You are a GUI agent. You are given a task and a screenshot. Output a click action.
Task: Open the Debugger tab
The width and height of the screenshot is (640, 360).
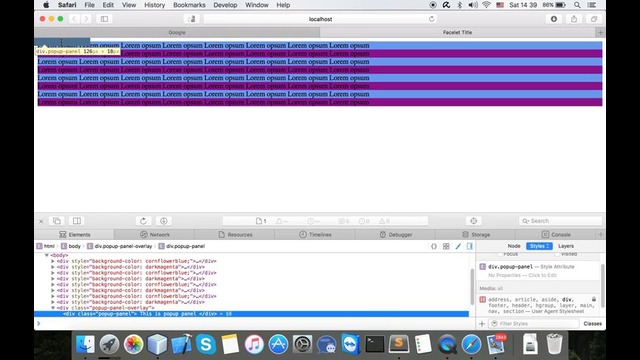click(395, 235)
